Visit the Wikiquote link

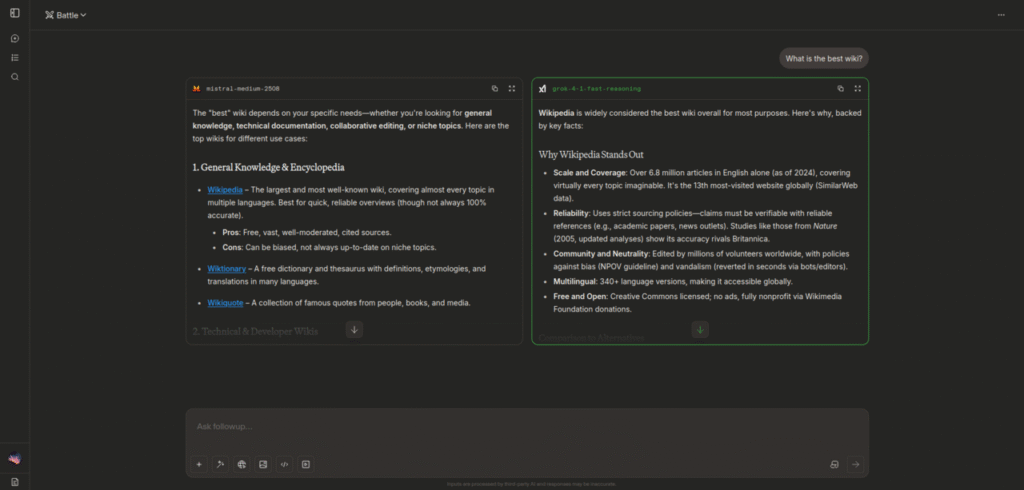click(x=225, y=303)
